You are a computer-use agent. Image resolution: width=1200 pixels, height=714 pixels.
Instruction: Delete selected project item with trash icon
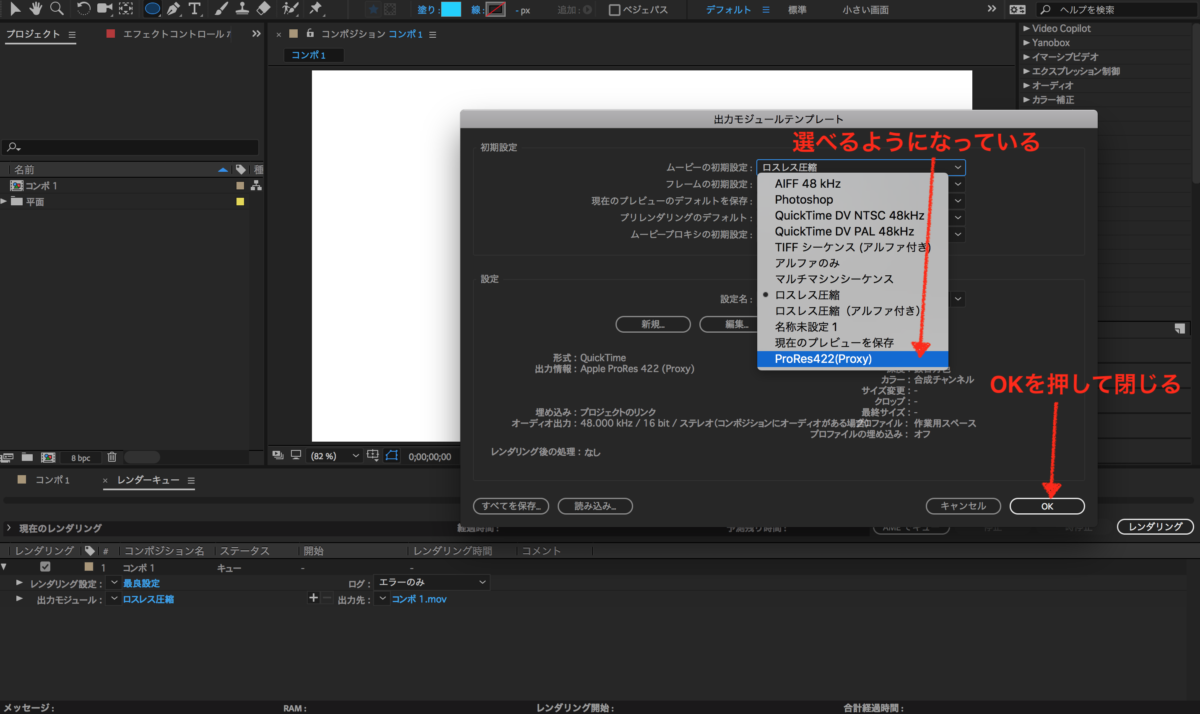tap(112, 457)
